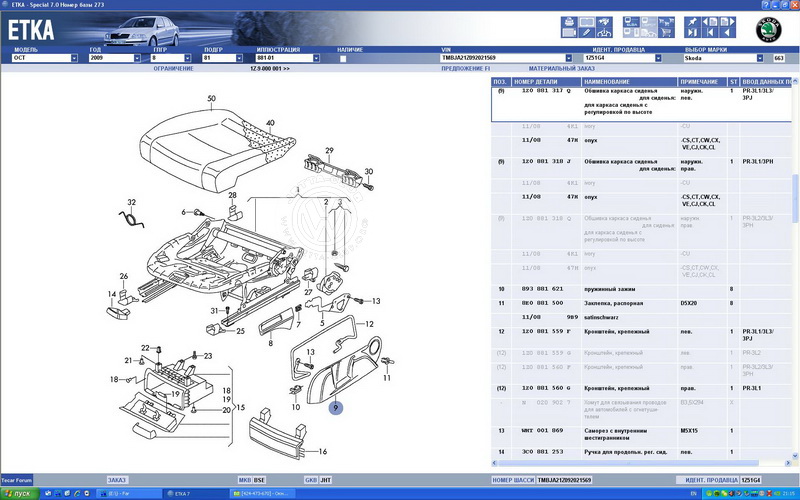Click the skip-to-end icon below the pushpin
800x500 pixels.
692,33
